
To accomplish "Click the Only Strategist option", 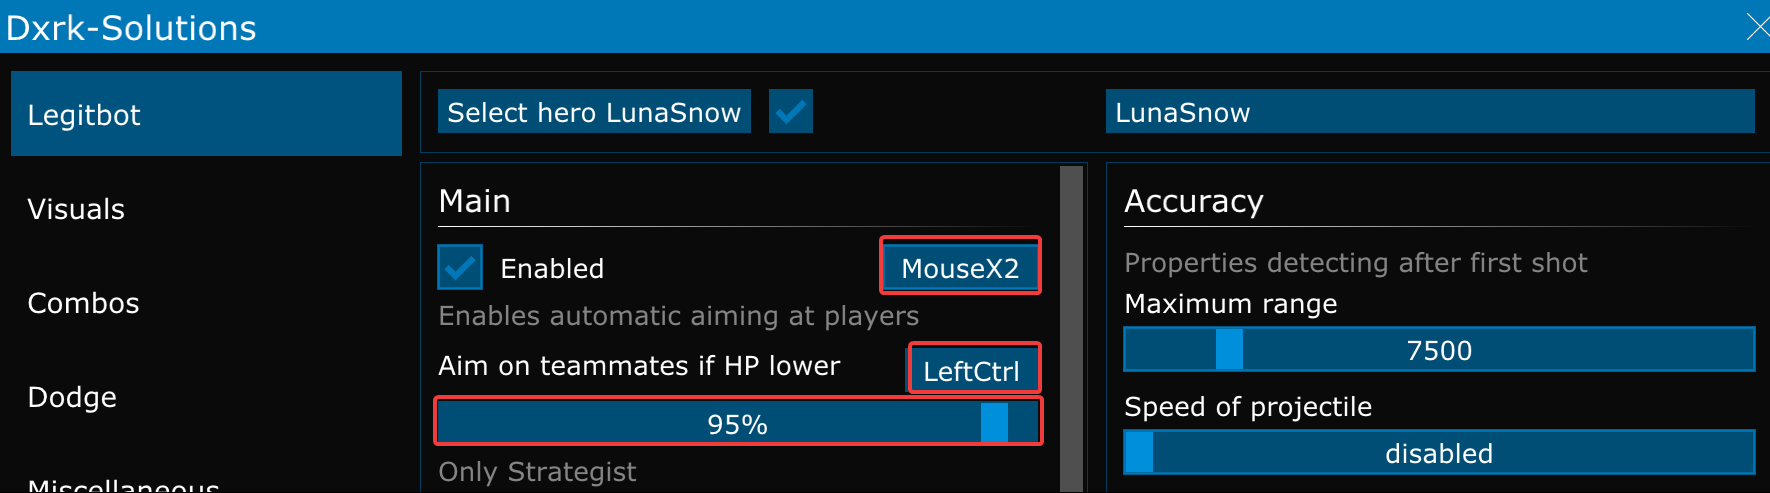I will click(x=537, y=472).
